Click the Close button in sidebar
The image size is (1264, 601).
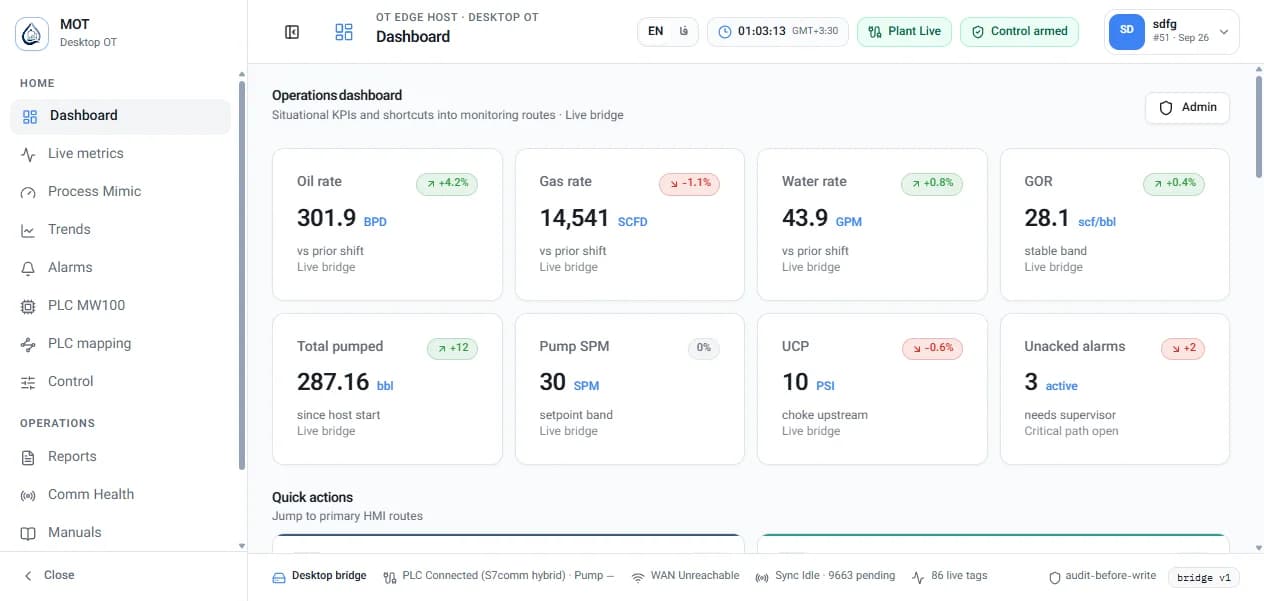(x=50, y=576)
